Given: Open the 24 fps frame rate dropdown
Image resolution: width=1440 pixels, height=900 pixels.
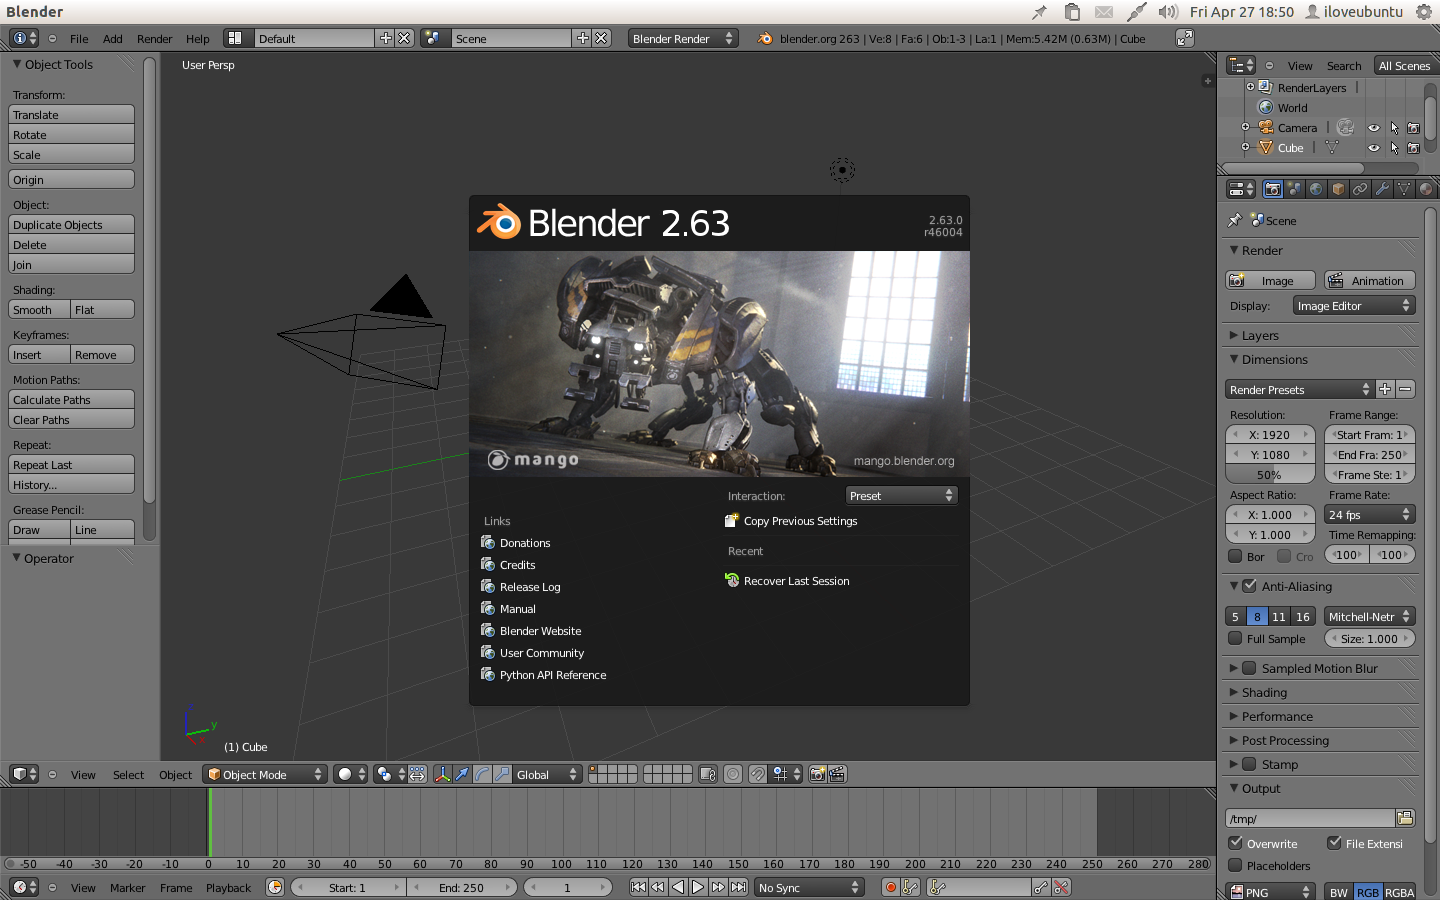Looking at the screenshot, I should 1370,514.
